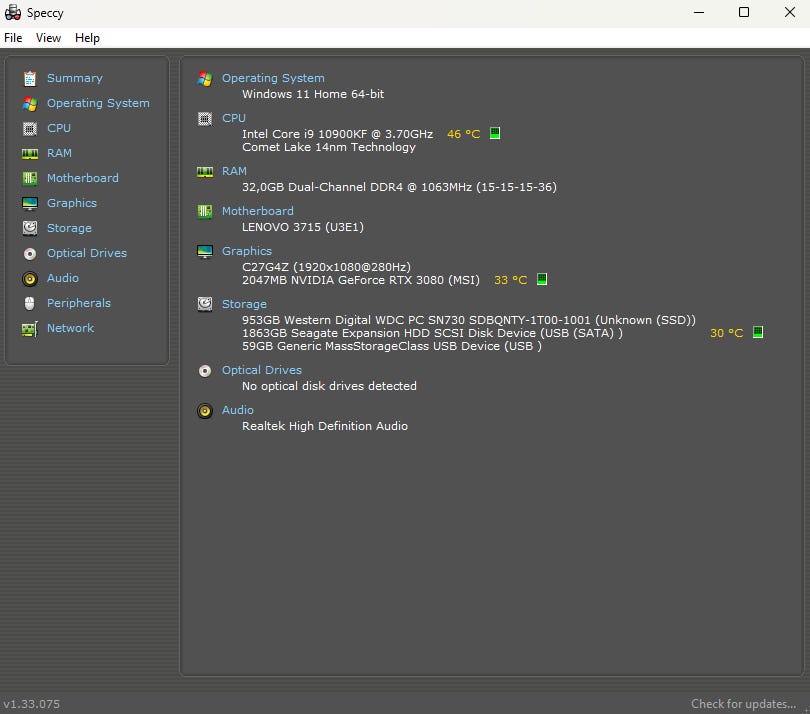Click the Speccy app icon in title bar
810x714 pixels.
(13, 12)
